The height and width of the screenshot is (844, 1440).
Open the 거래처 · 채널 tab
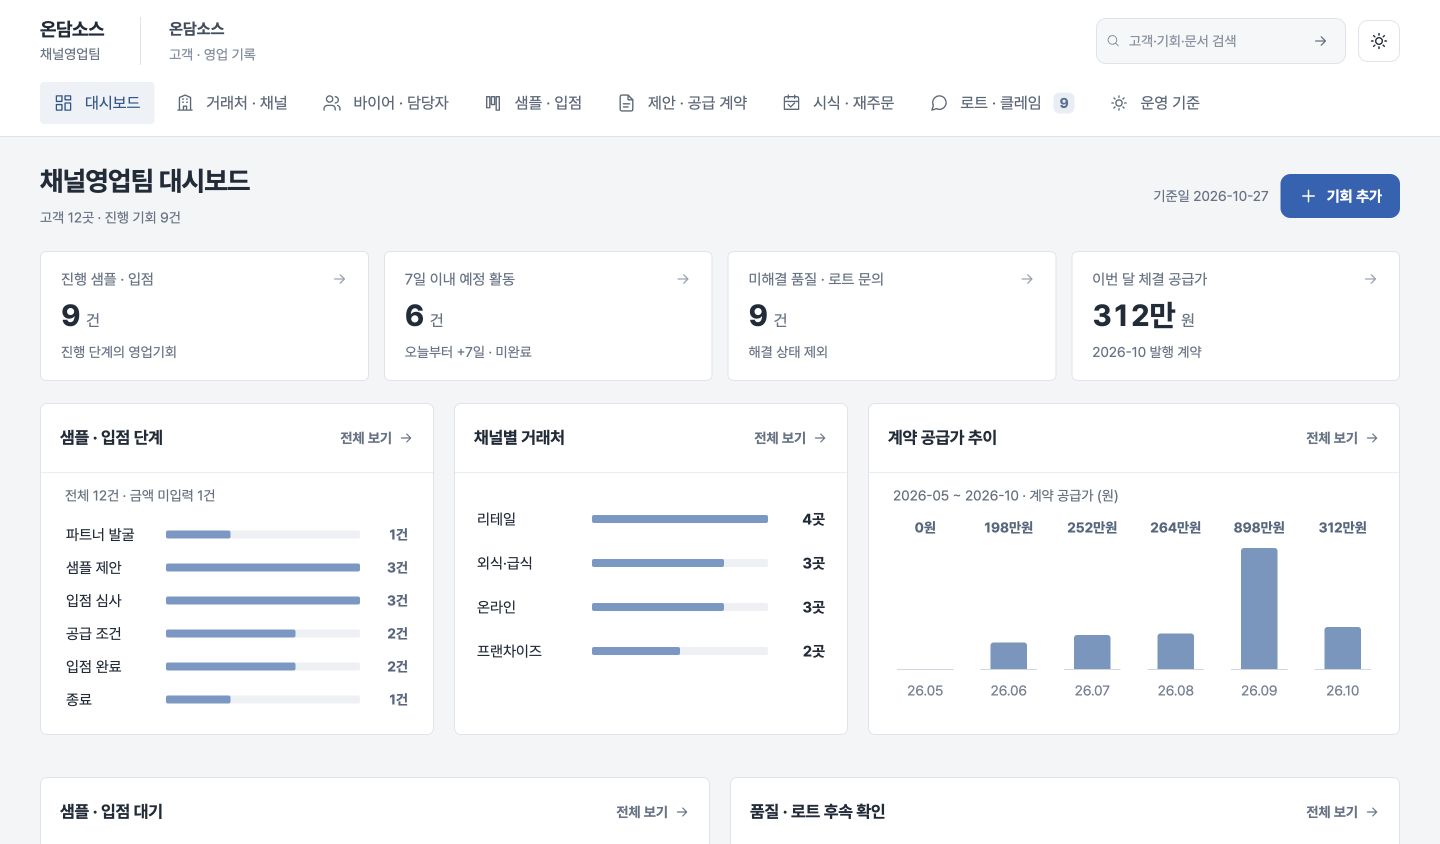[232, 103]
